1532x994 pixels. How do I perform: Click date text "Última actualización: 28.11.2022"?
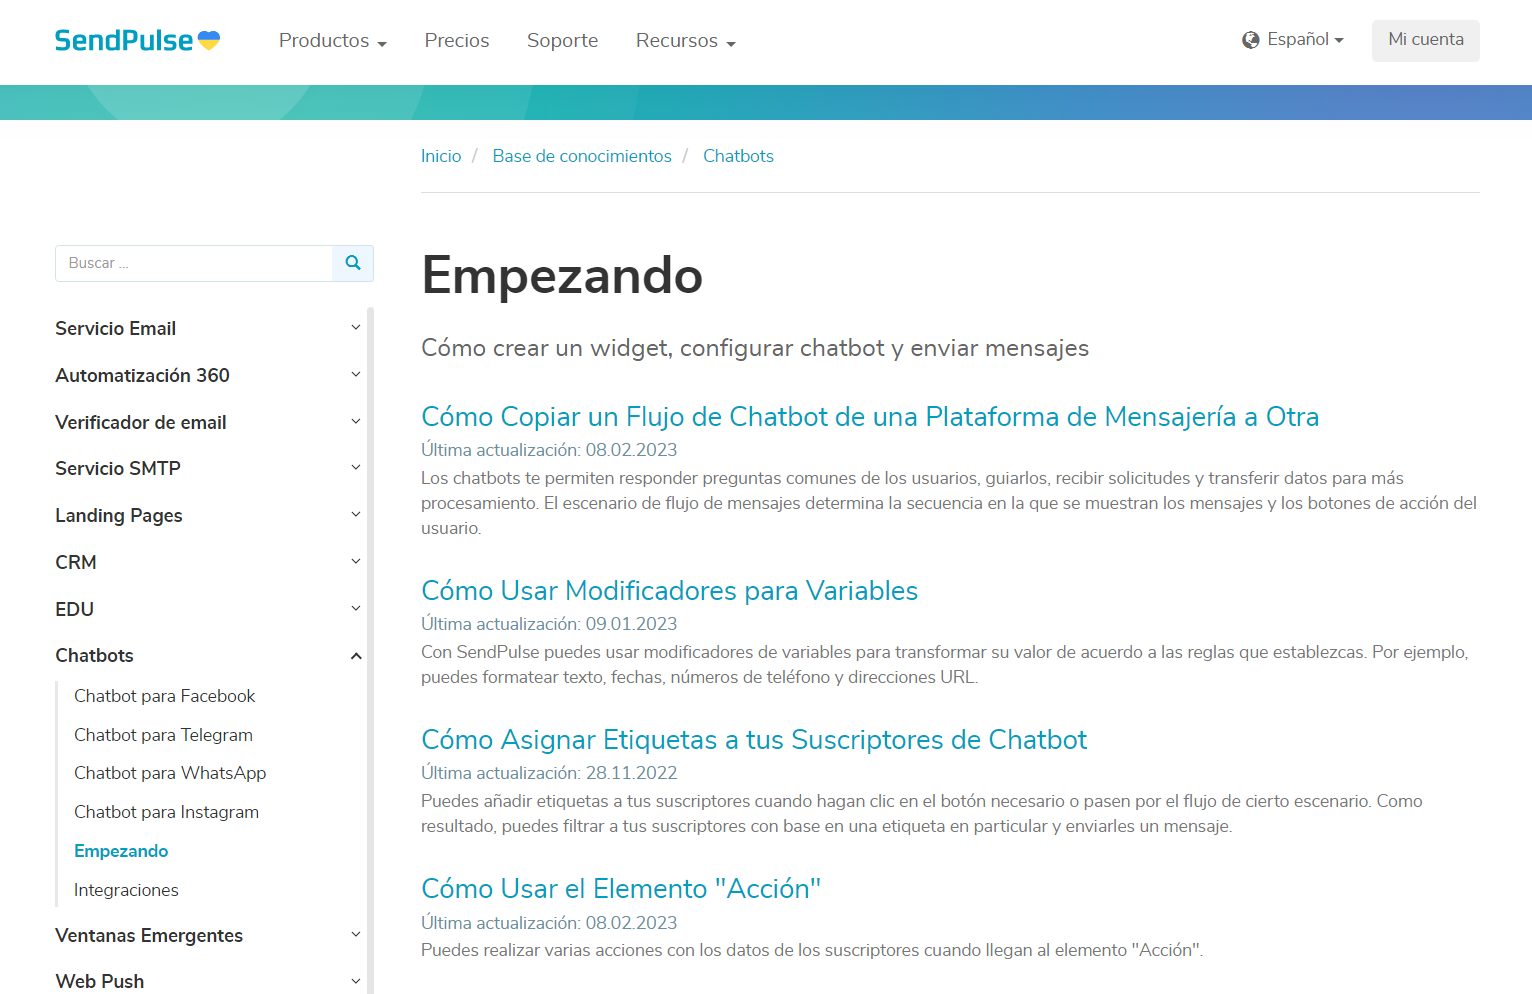549,773
